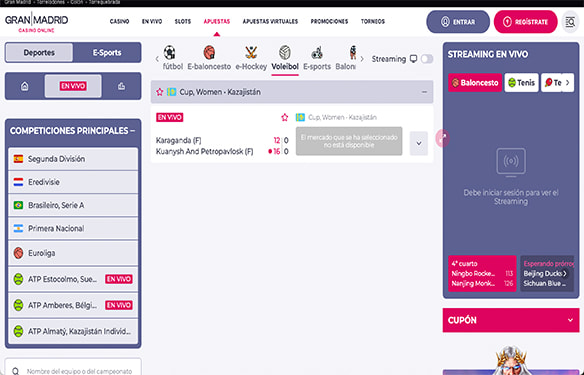584x375 pixels.
Task: Open the Slots menu
Action: point(183,22)
